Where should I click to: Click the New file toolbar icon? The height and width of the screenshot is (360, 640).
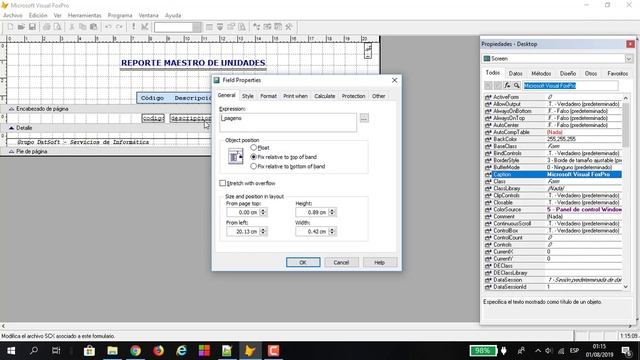[x=10, y=27]
